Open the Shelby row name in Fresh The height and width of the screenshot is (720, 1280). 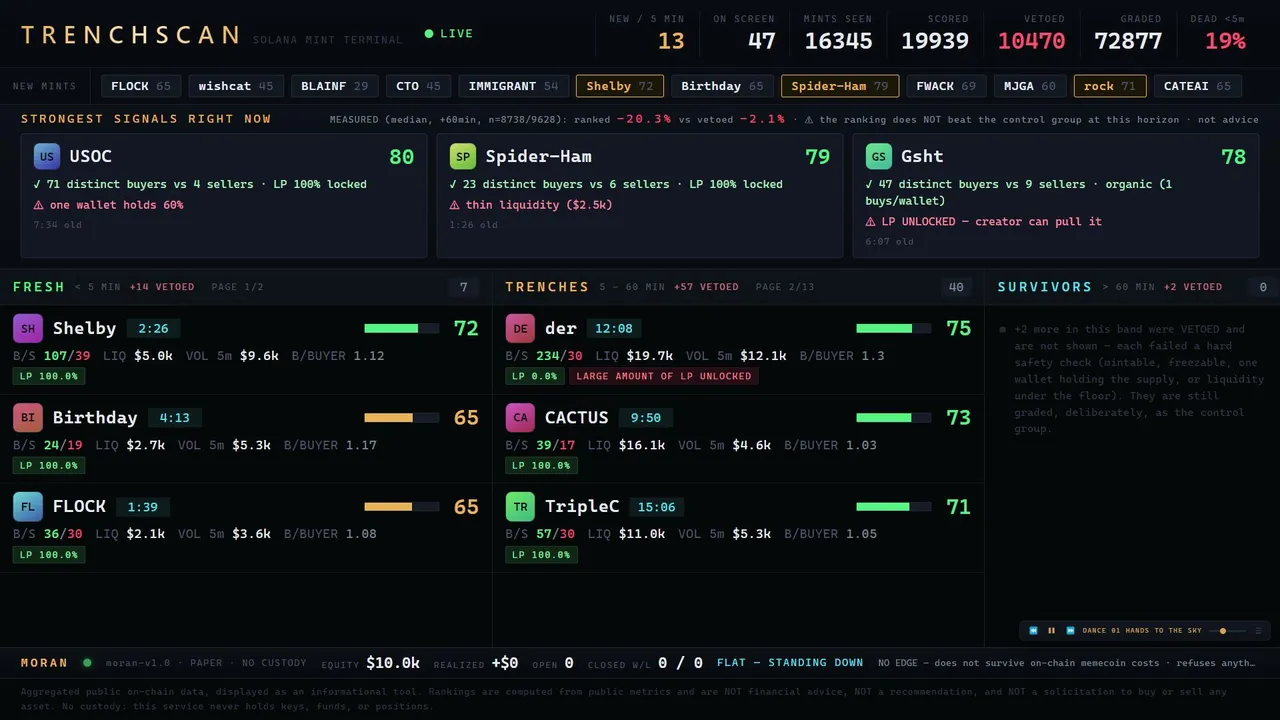[85, 328]
